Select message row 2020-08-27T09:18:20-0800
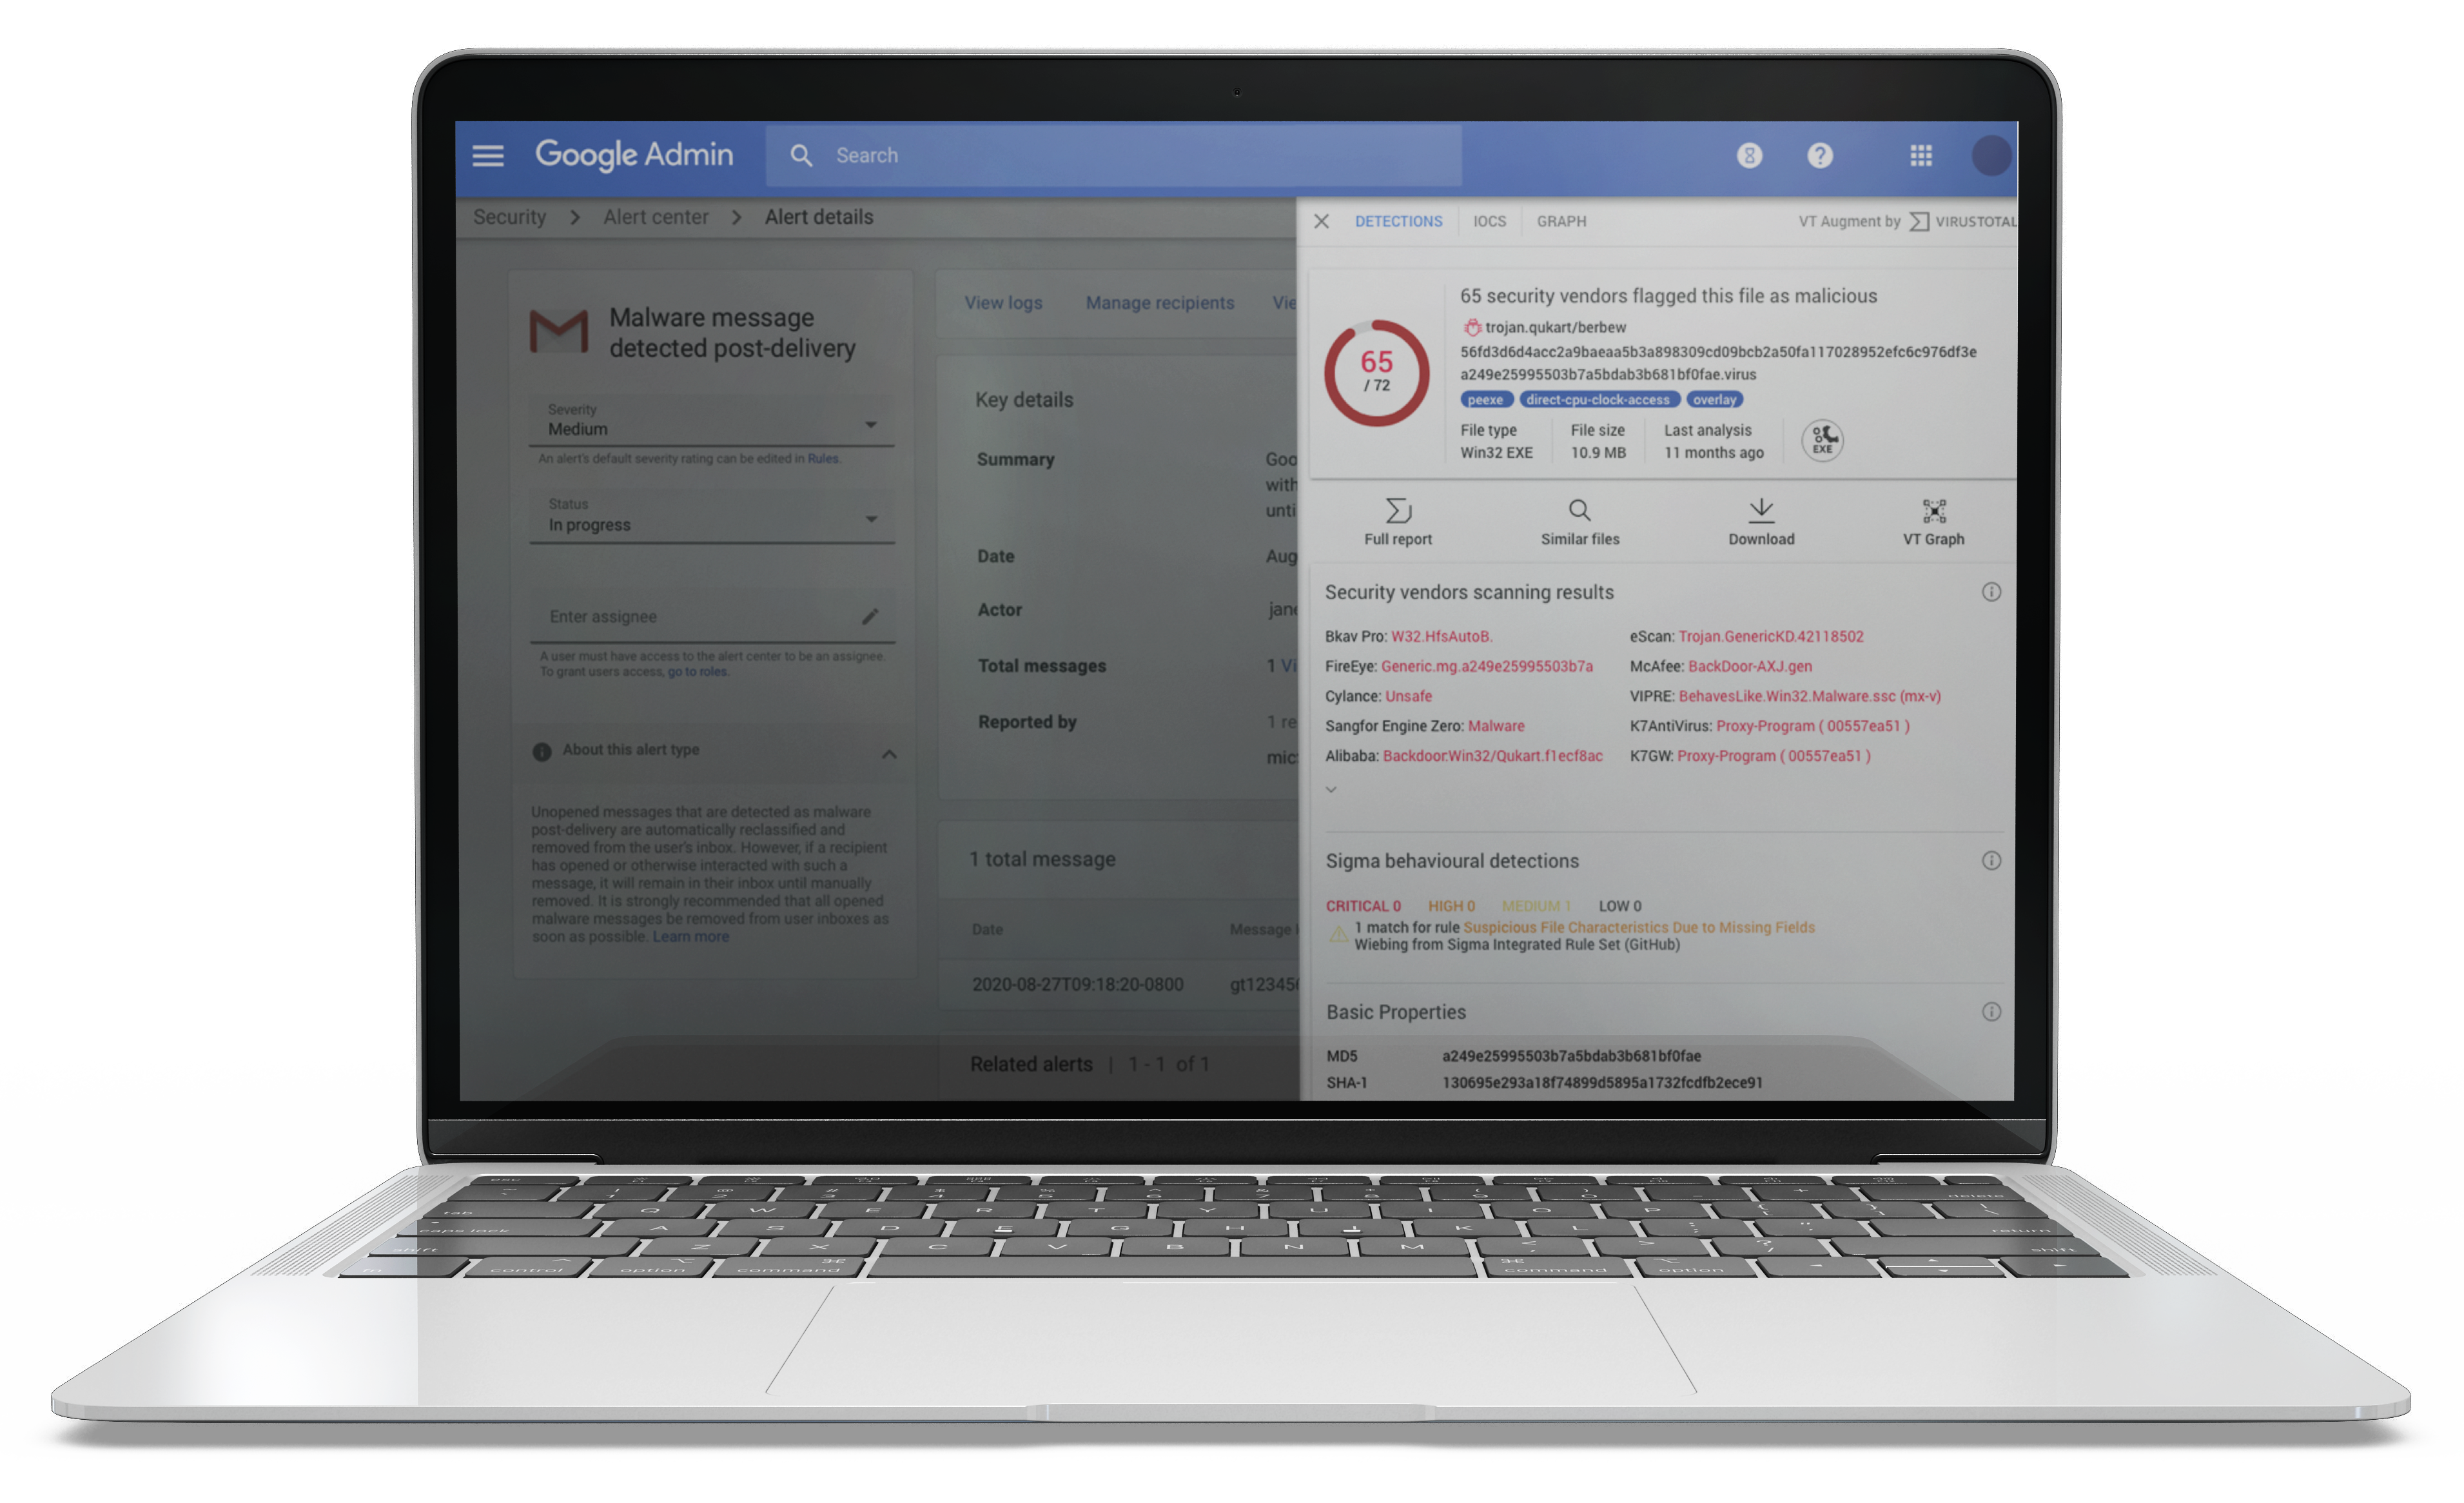The image size is (2464, 1503). point(1119,984)
